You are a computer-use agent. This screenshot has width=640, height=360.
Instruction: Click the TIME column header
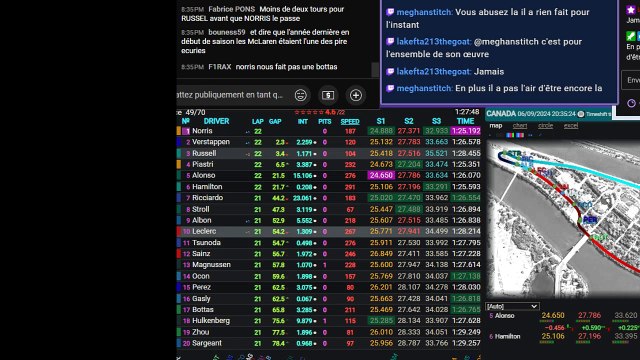click(465, 121)
